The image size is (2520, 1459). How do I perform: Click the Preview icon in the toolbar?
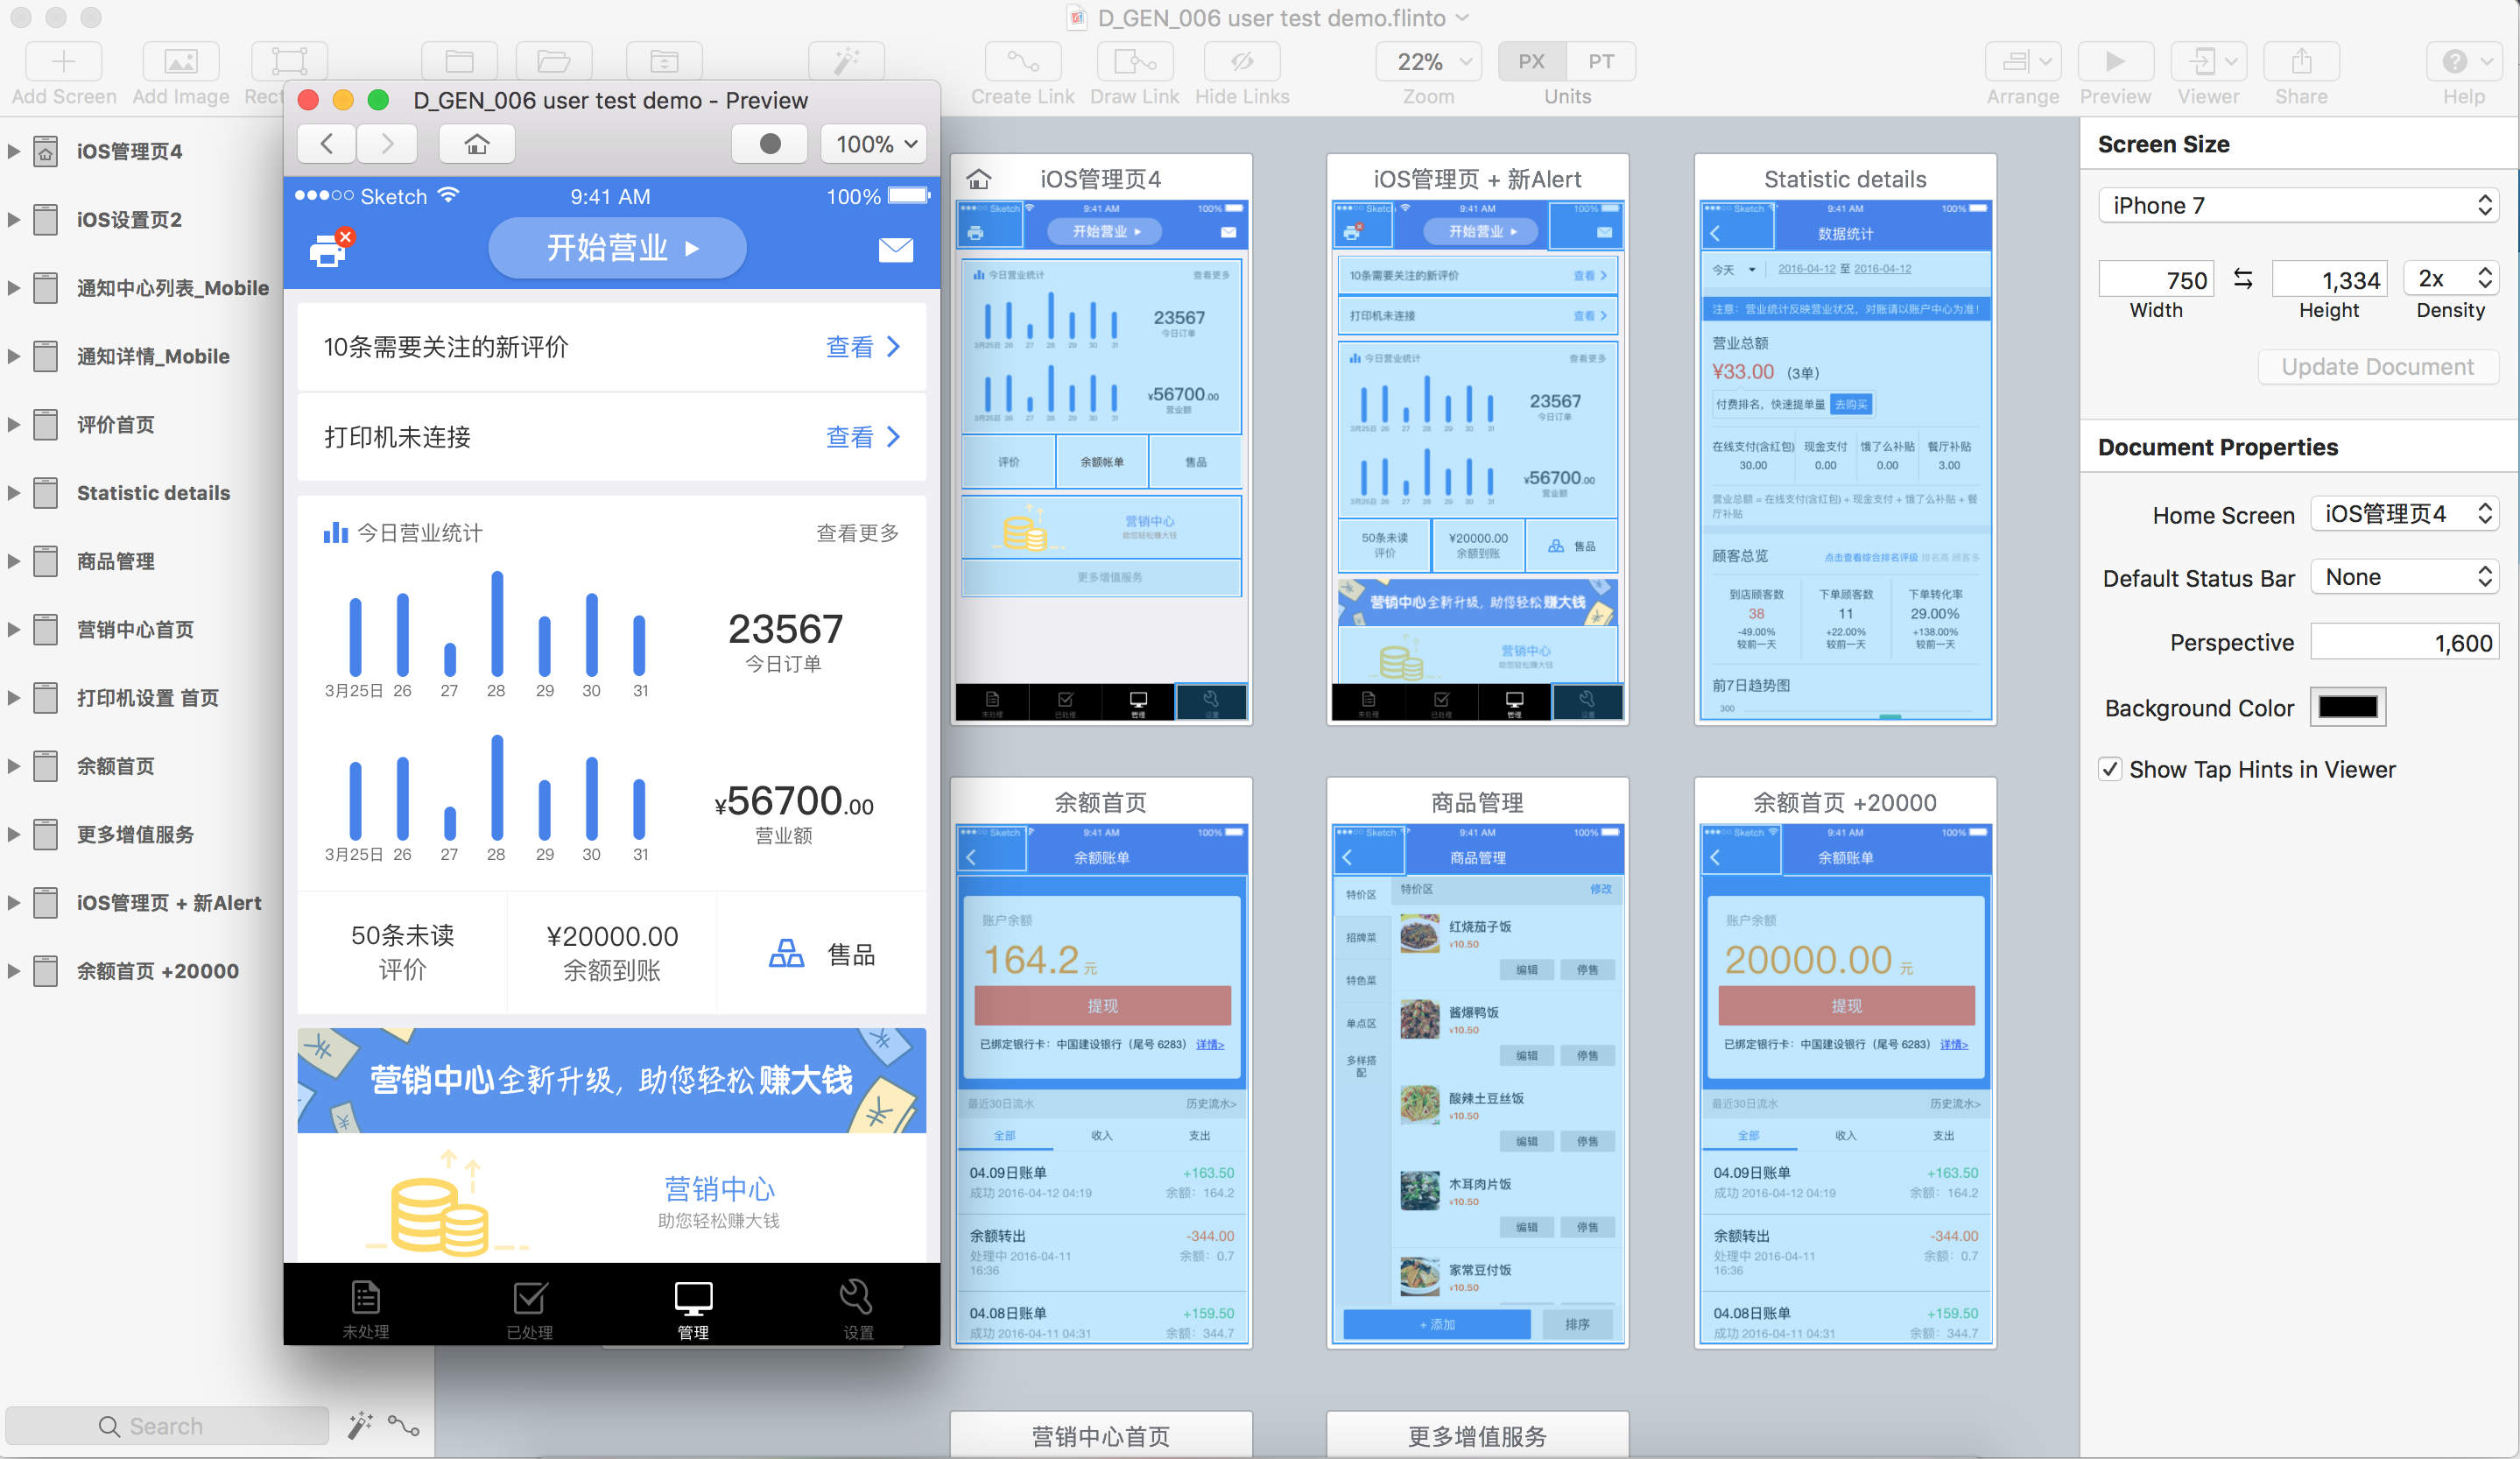point(2115,62)
